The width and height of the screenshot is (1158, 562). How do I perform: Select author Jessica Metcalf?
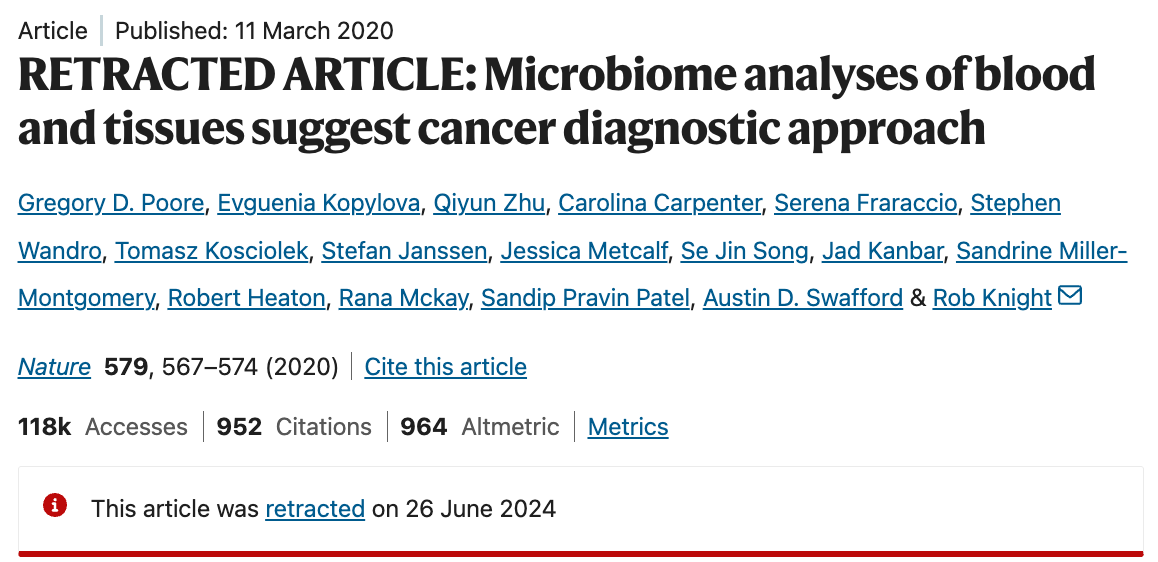[584, 250]
